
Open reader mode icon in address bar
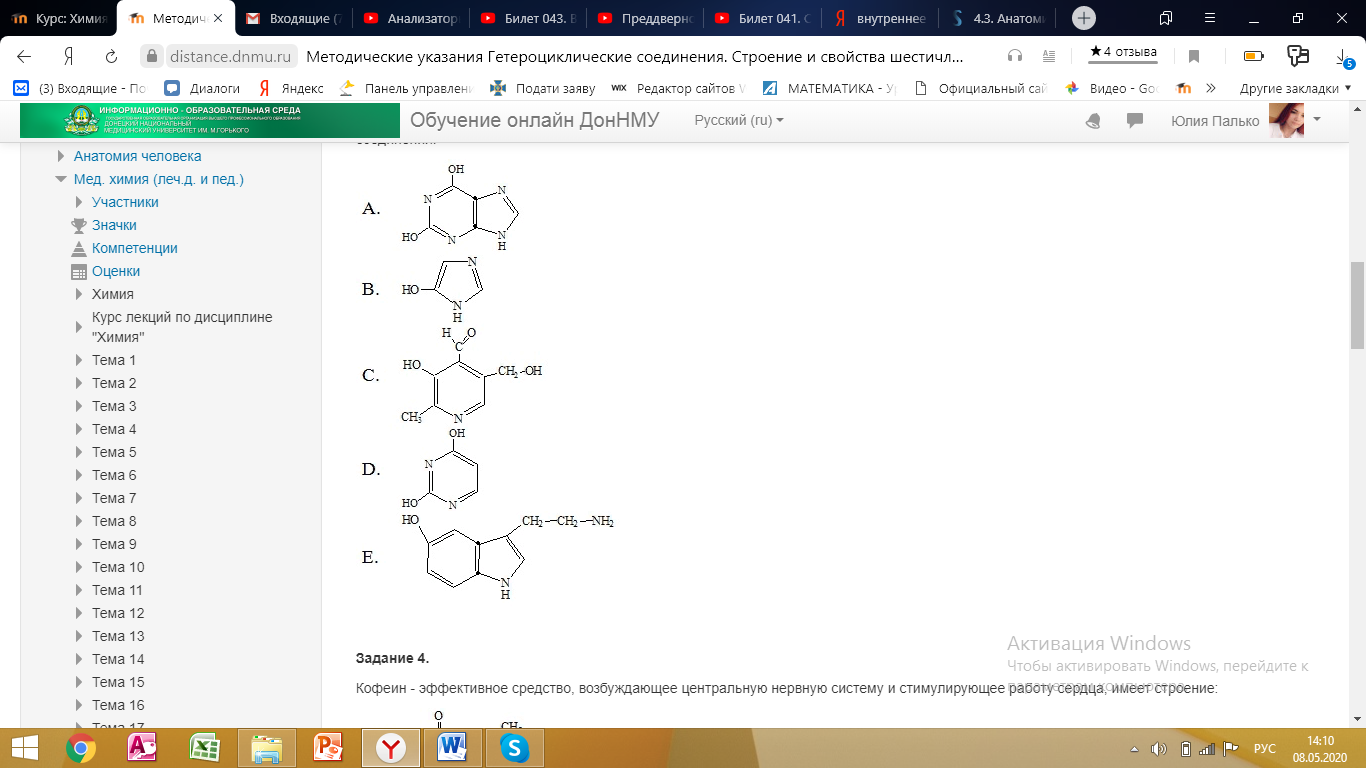pos(1048,56)
